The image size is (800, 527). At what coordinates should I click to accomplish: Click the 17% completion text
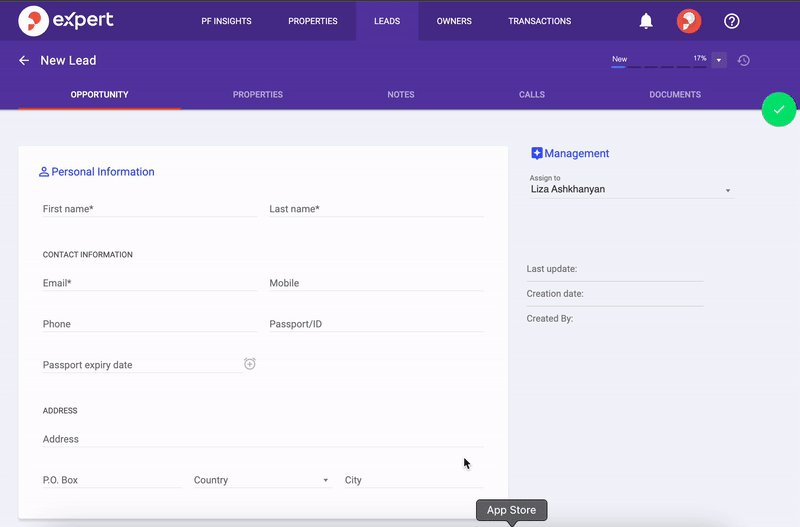pyautogui.click(x=700, y=58)
